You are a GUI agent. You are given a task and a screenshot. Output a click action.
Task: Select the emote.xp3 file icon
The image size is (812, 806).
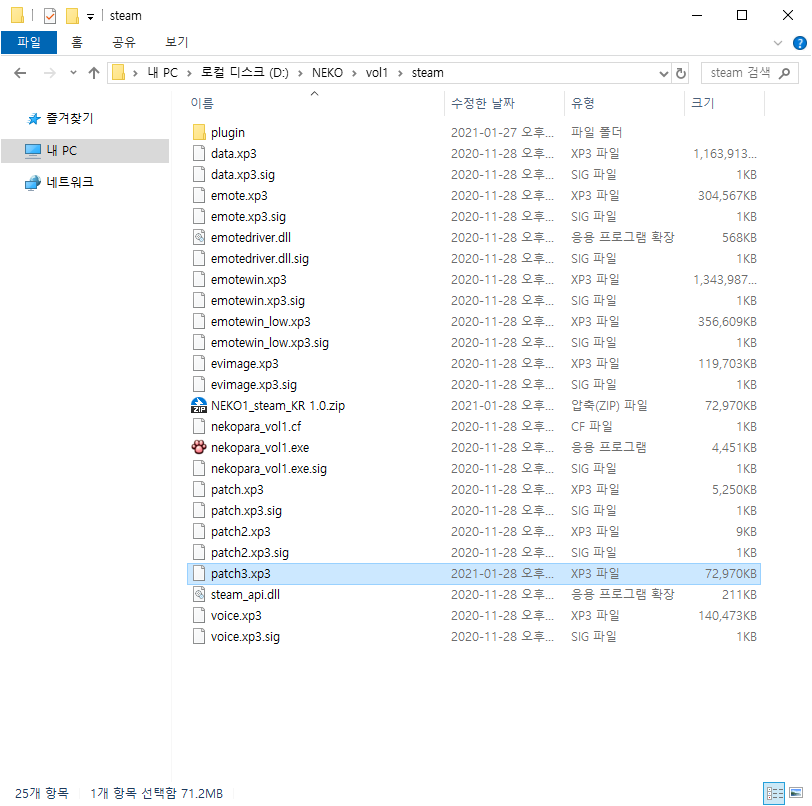(x=199, y=195)
